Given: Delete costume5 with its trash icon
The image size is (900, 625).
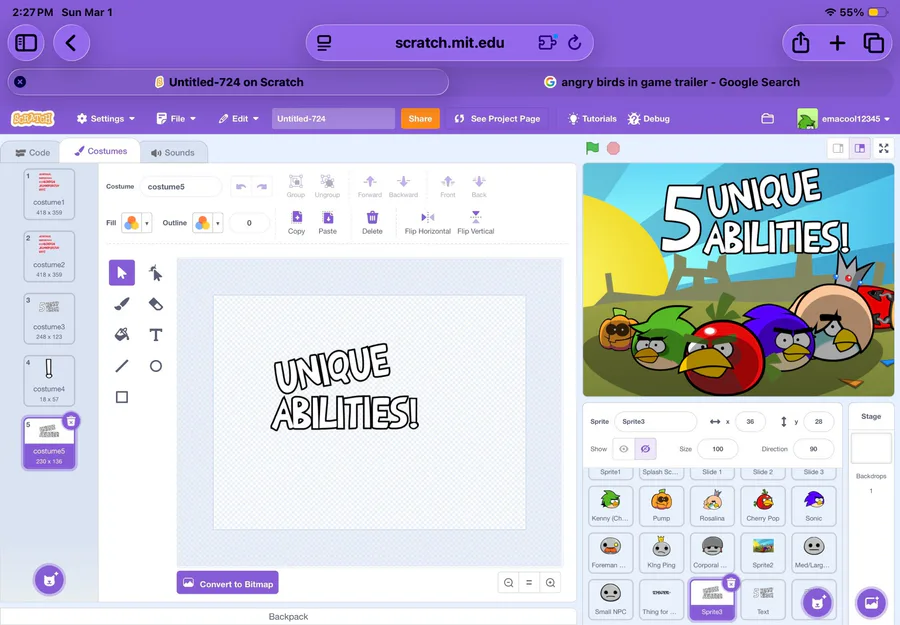Looking at the screenshot, I should tap(71, 421).
